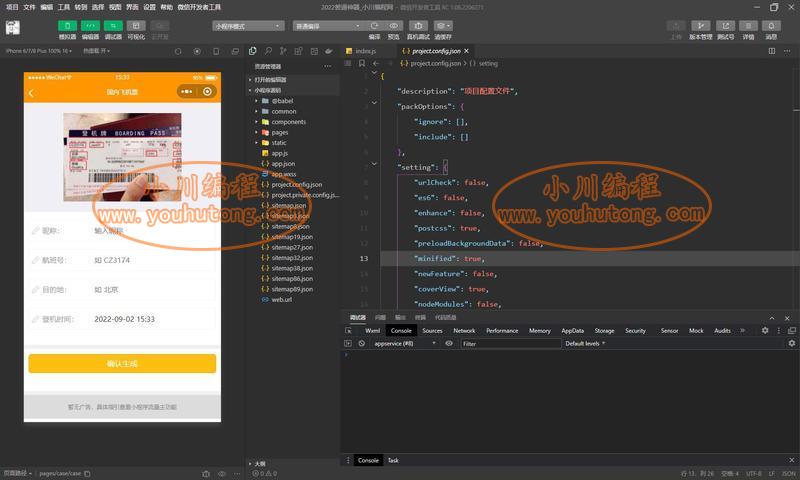Image resolution: width=800 pixels, height=480 pixels.
Task: Open the 帮助 menu
Action: coord(166,7)
